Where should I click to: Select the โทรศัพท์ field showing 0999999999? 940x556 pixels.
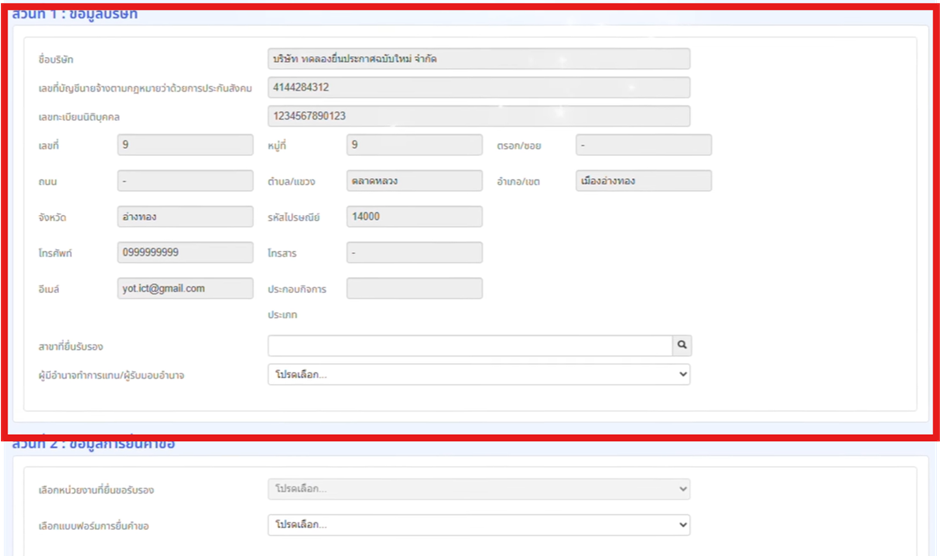(x=185, y=253)
